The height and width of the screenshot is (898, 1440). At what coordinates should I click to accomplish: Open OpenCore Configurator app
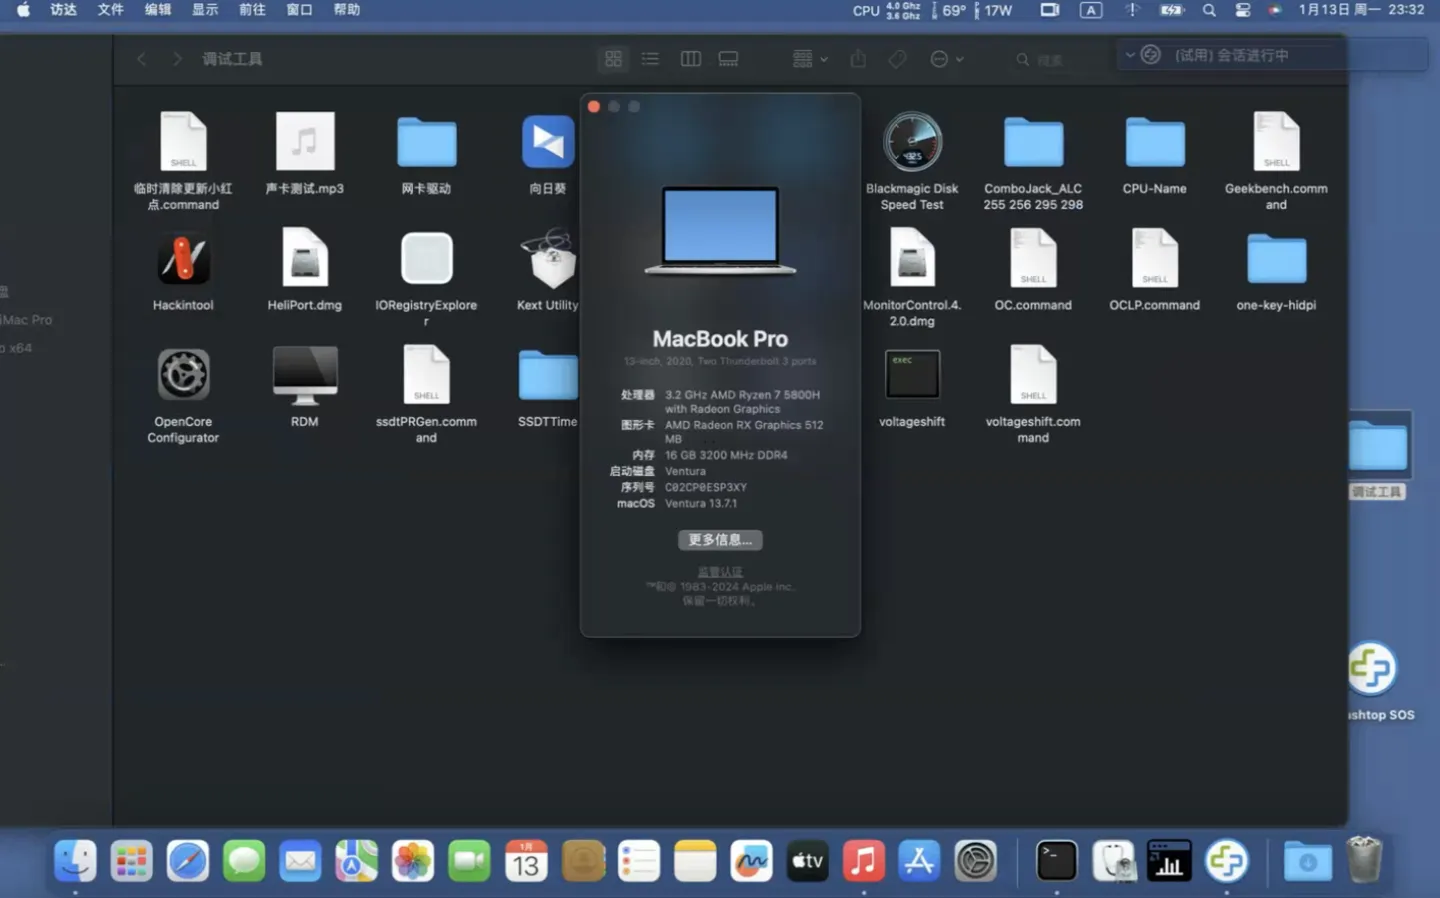(183, 376)
